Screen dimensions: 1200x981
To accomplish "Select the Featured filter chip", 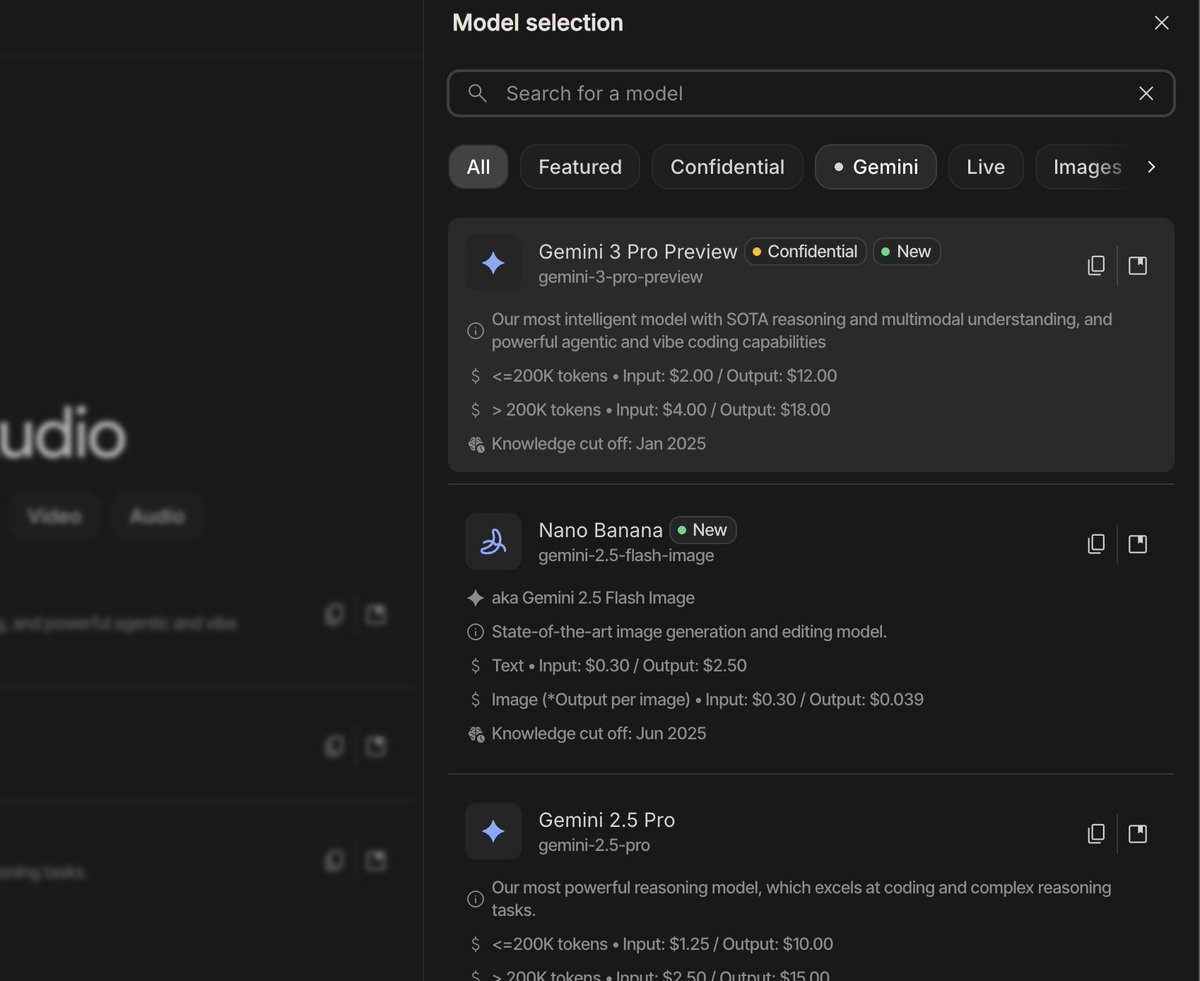I will [580, 167].
